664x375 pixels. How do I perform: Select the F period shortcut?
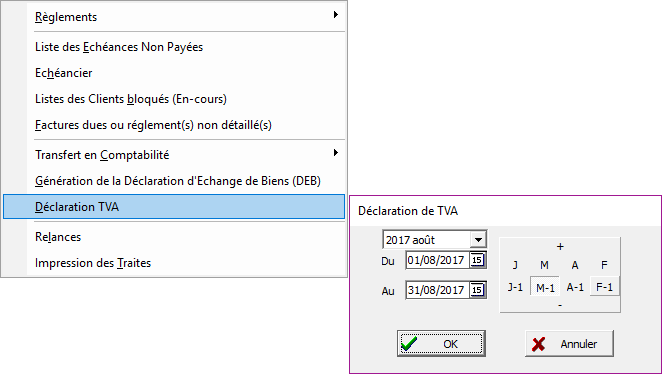tap(604, 265)
